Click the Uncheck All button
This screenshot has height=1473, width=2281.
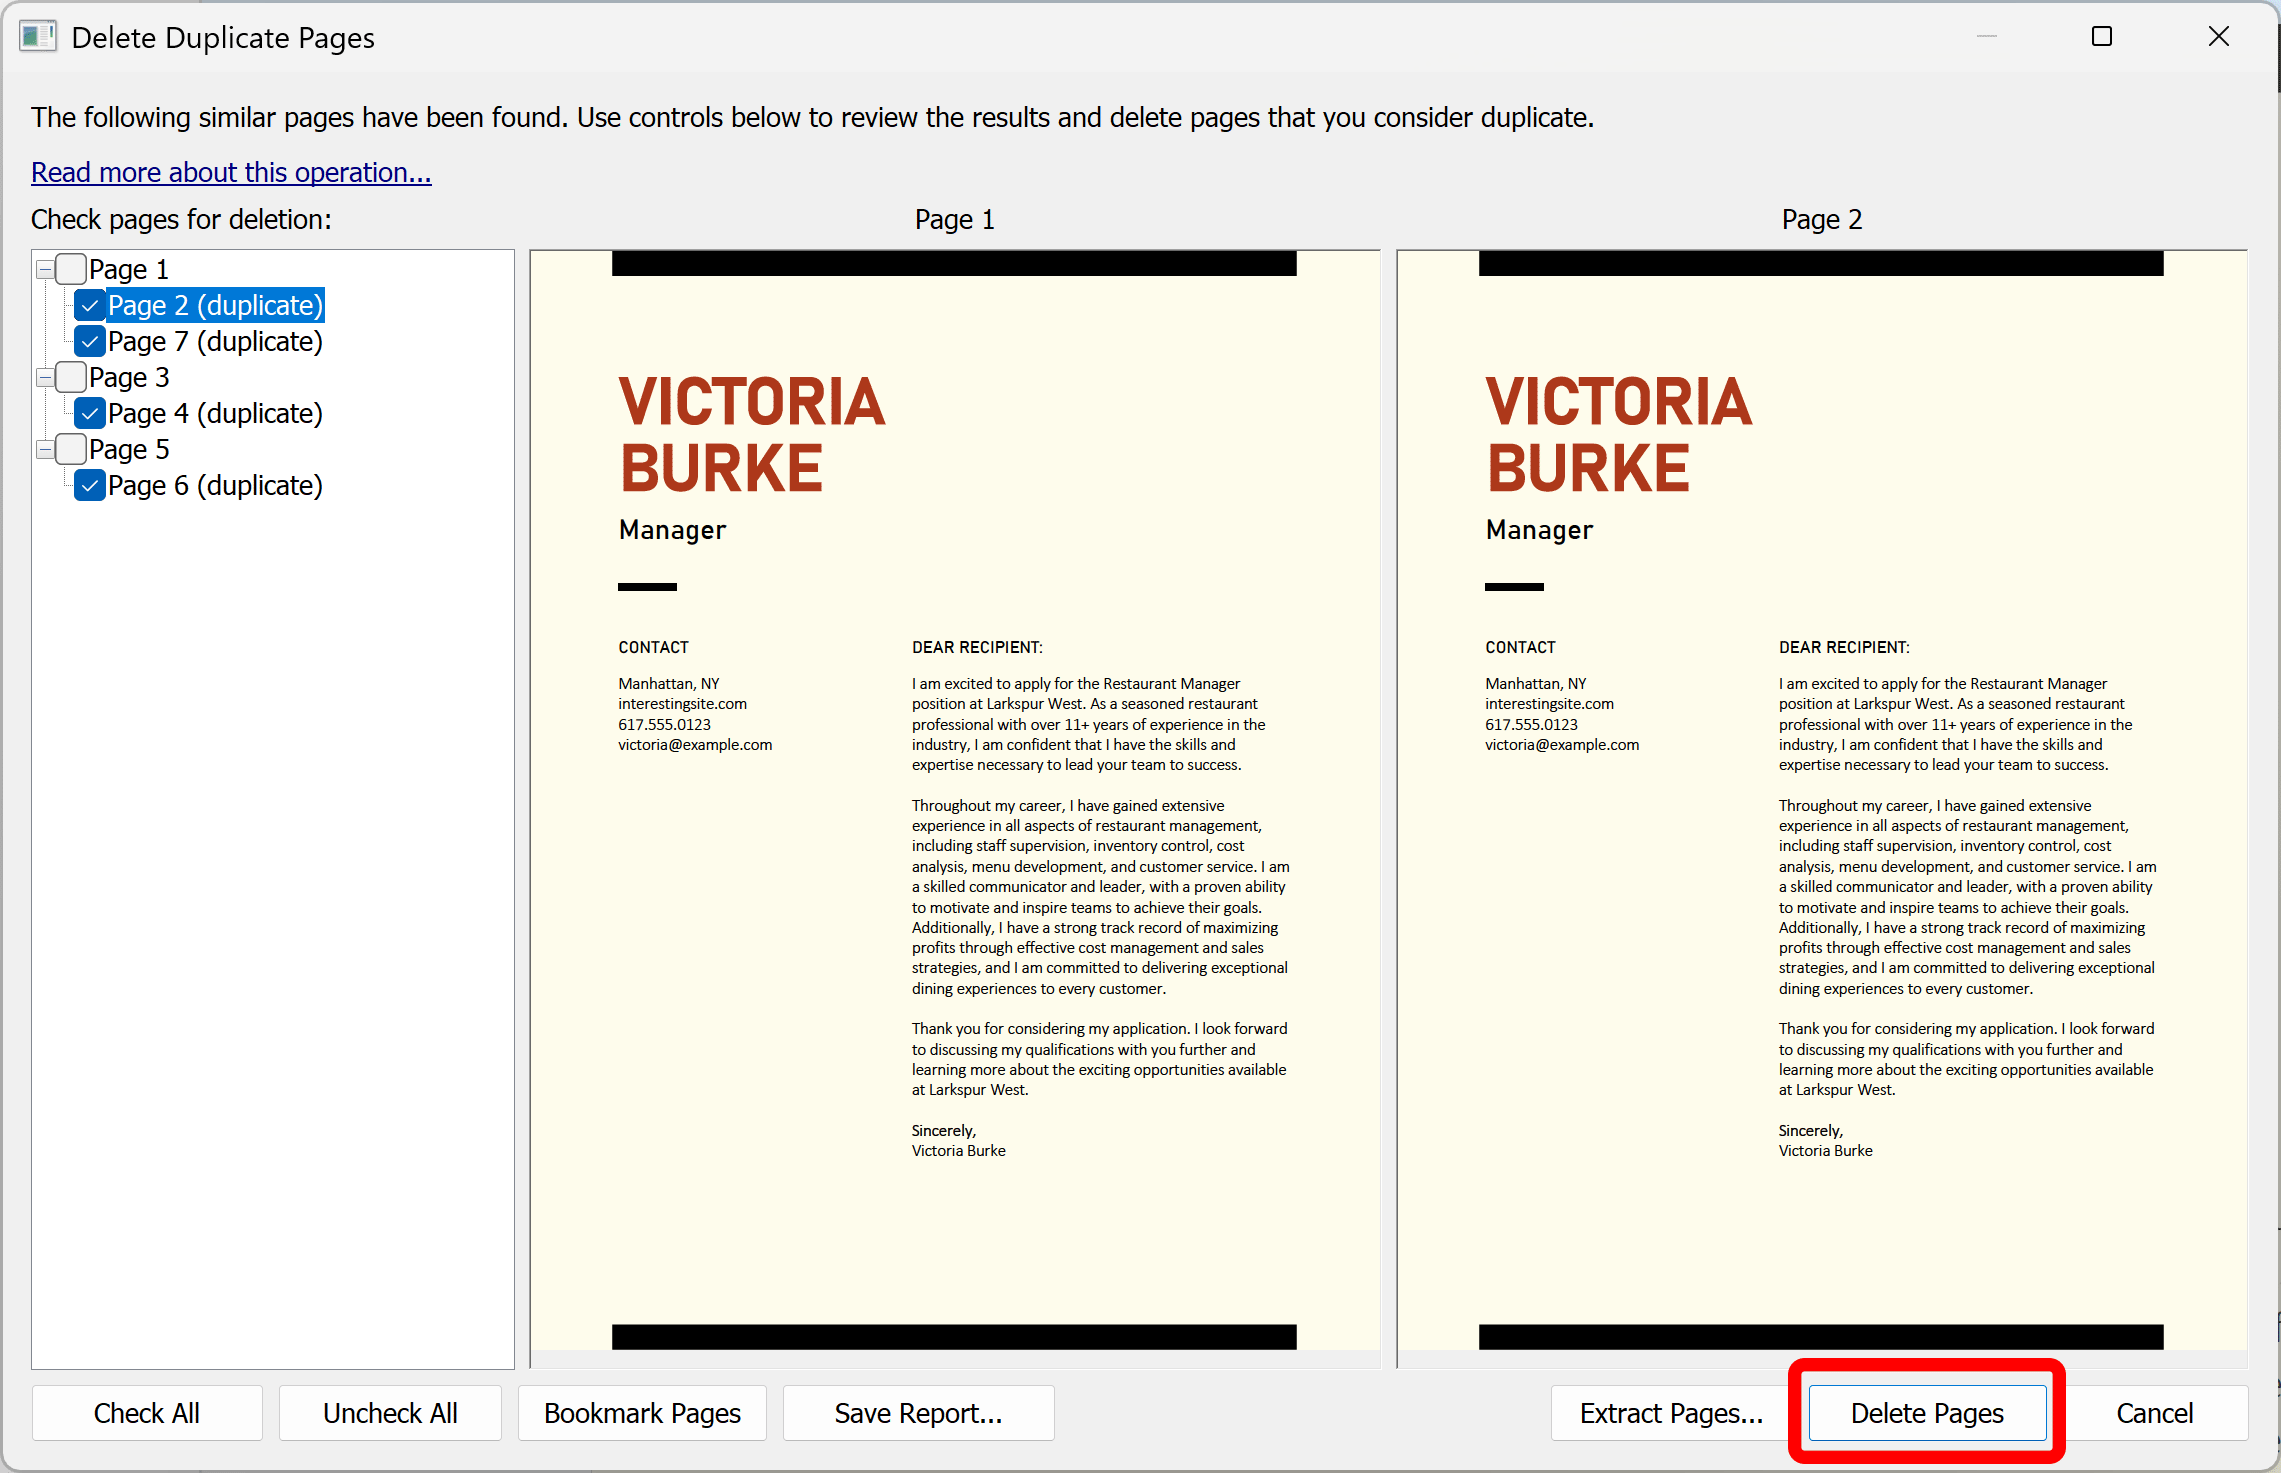click(390, 1413)
